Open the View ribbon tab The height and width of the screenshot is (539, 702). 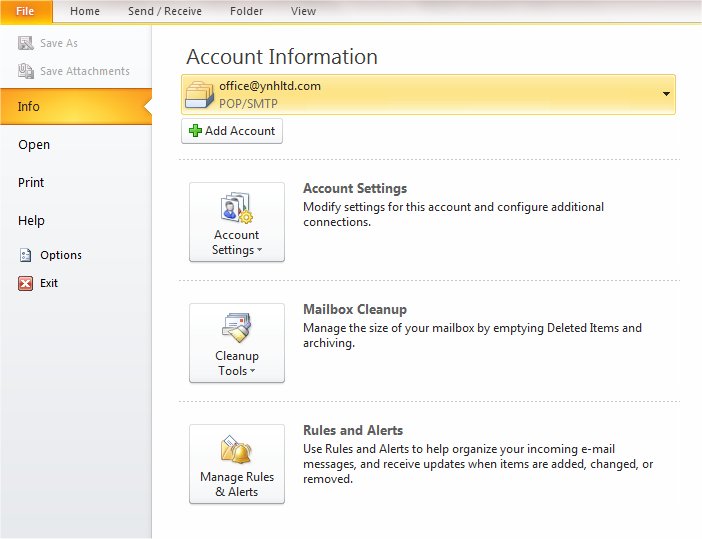coord(303,11)
